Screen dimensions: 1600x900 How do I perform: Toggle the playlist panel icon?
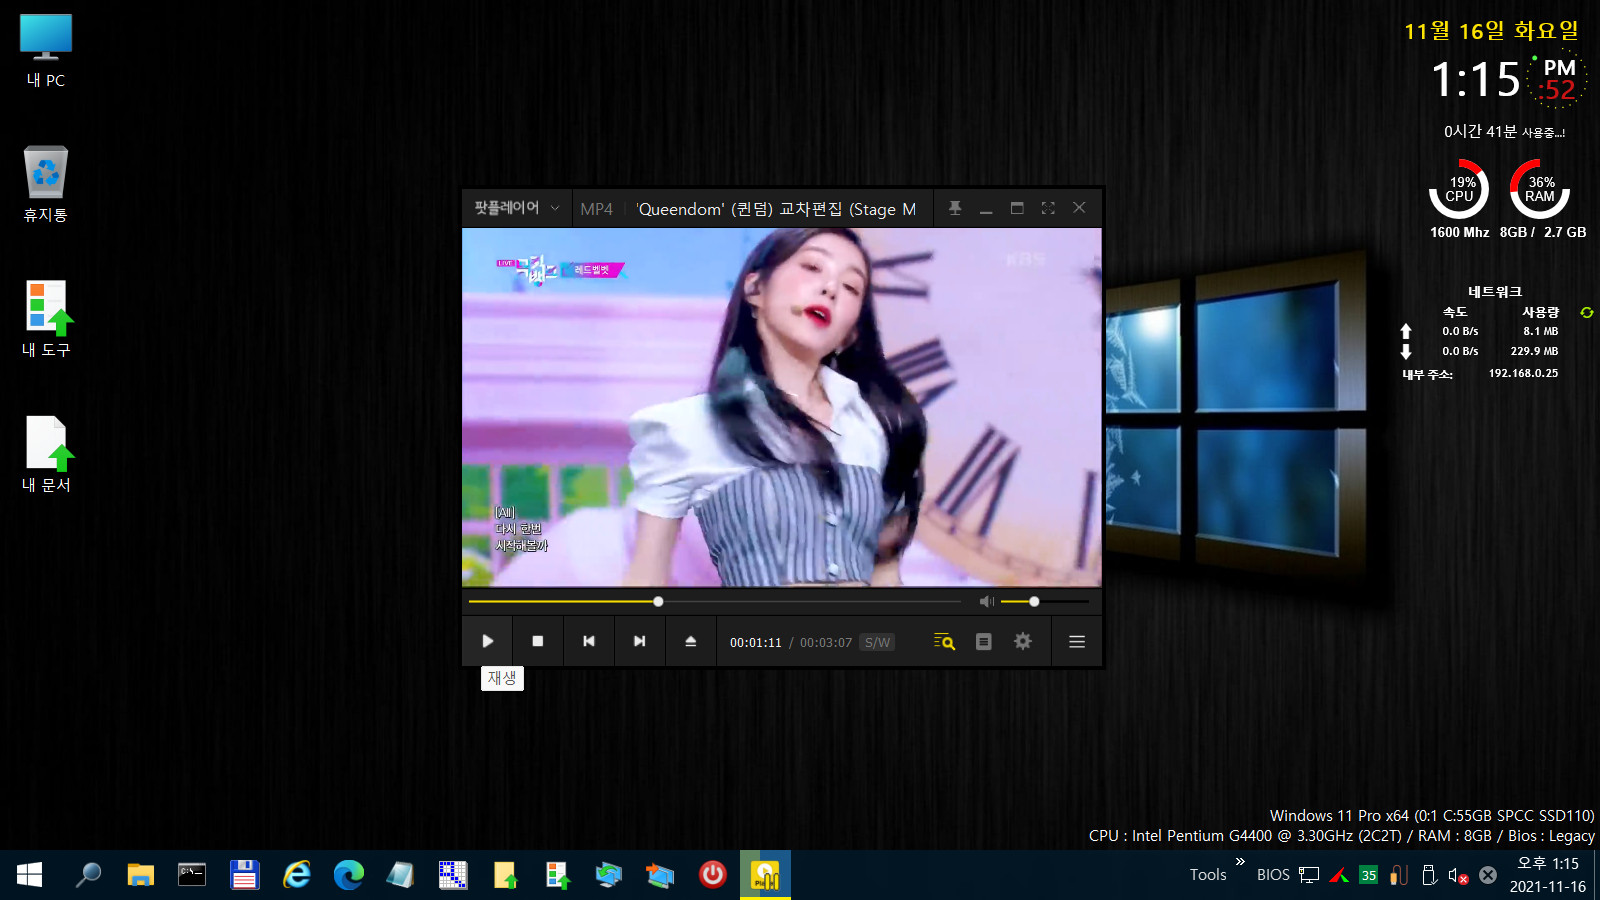[984, 642]
